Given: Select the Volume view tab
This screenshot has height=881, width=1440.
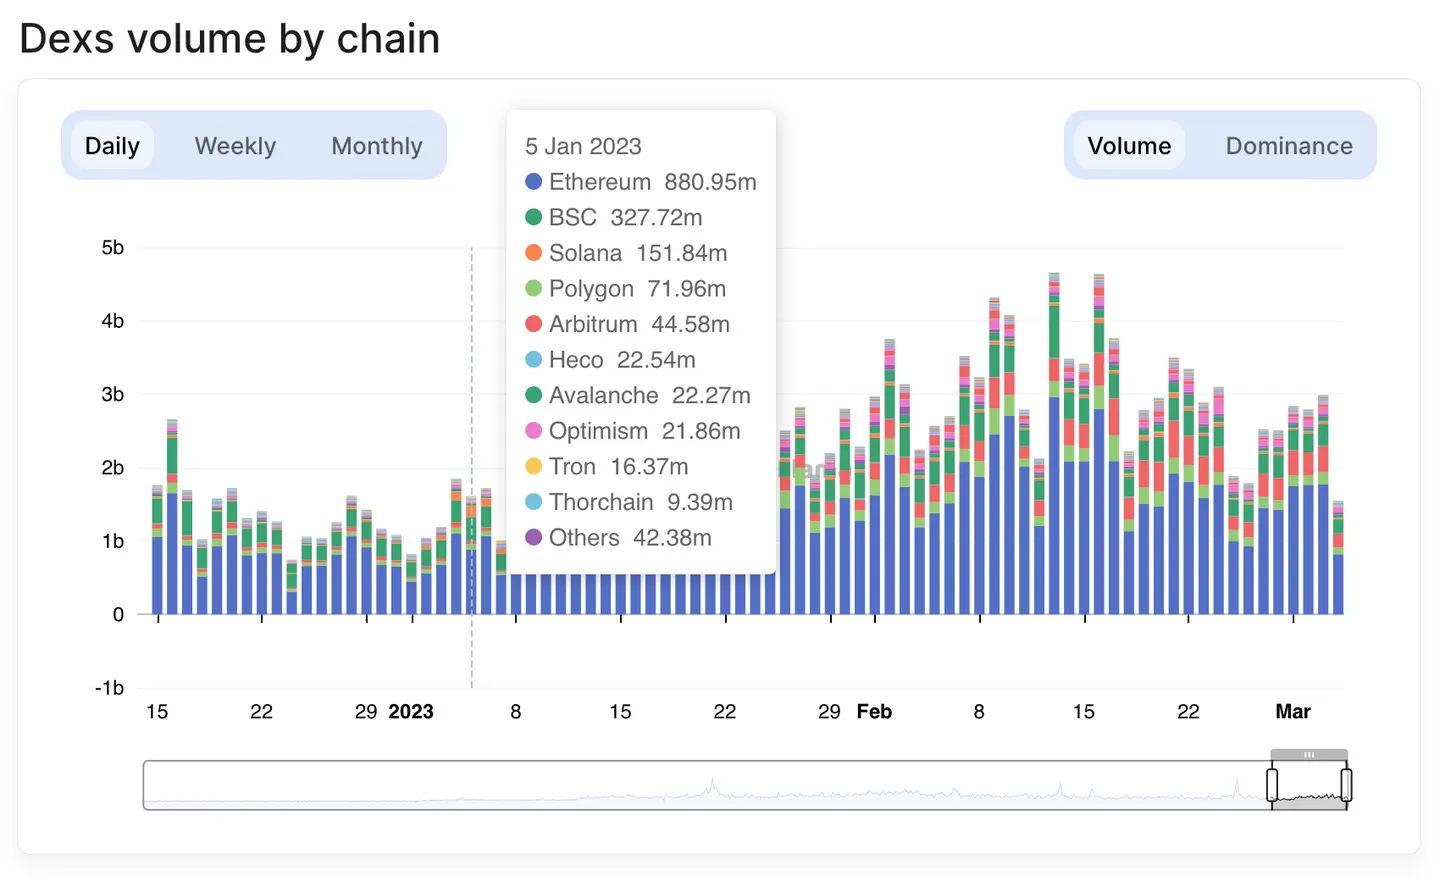Looking at the screenshot, I should (1129, 146).
